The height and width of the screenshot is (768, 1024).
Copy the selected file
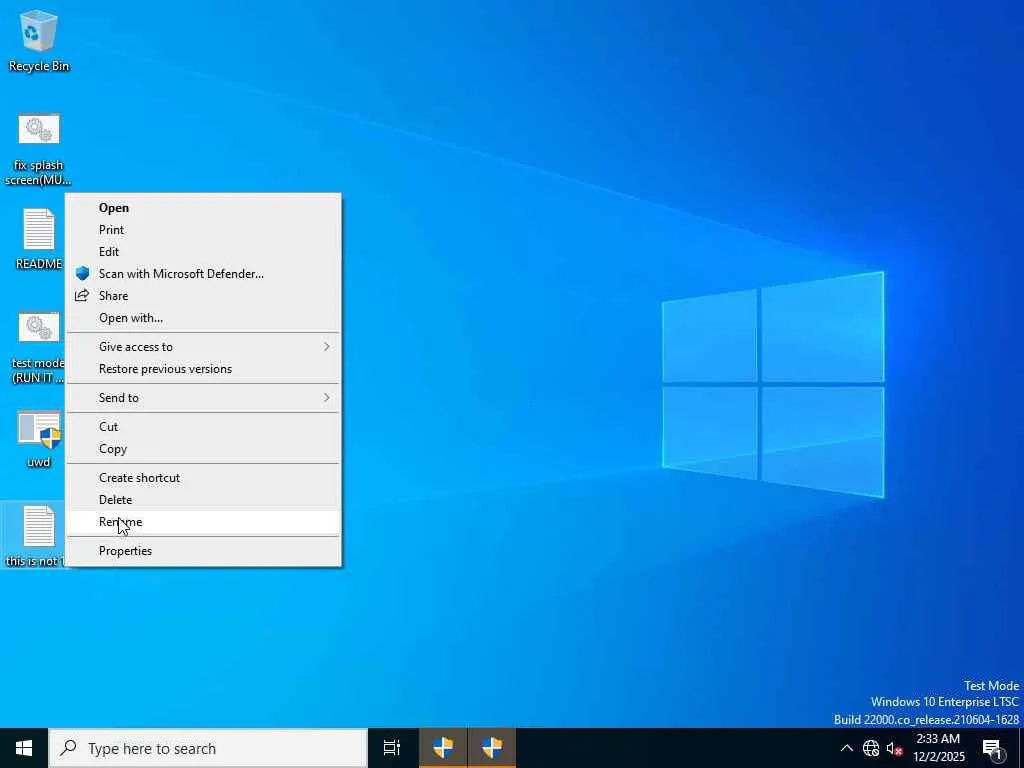(x=203, y=449)
